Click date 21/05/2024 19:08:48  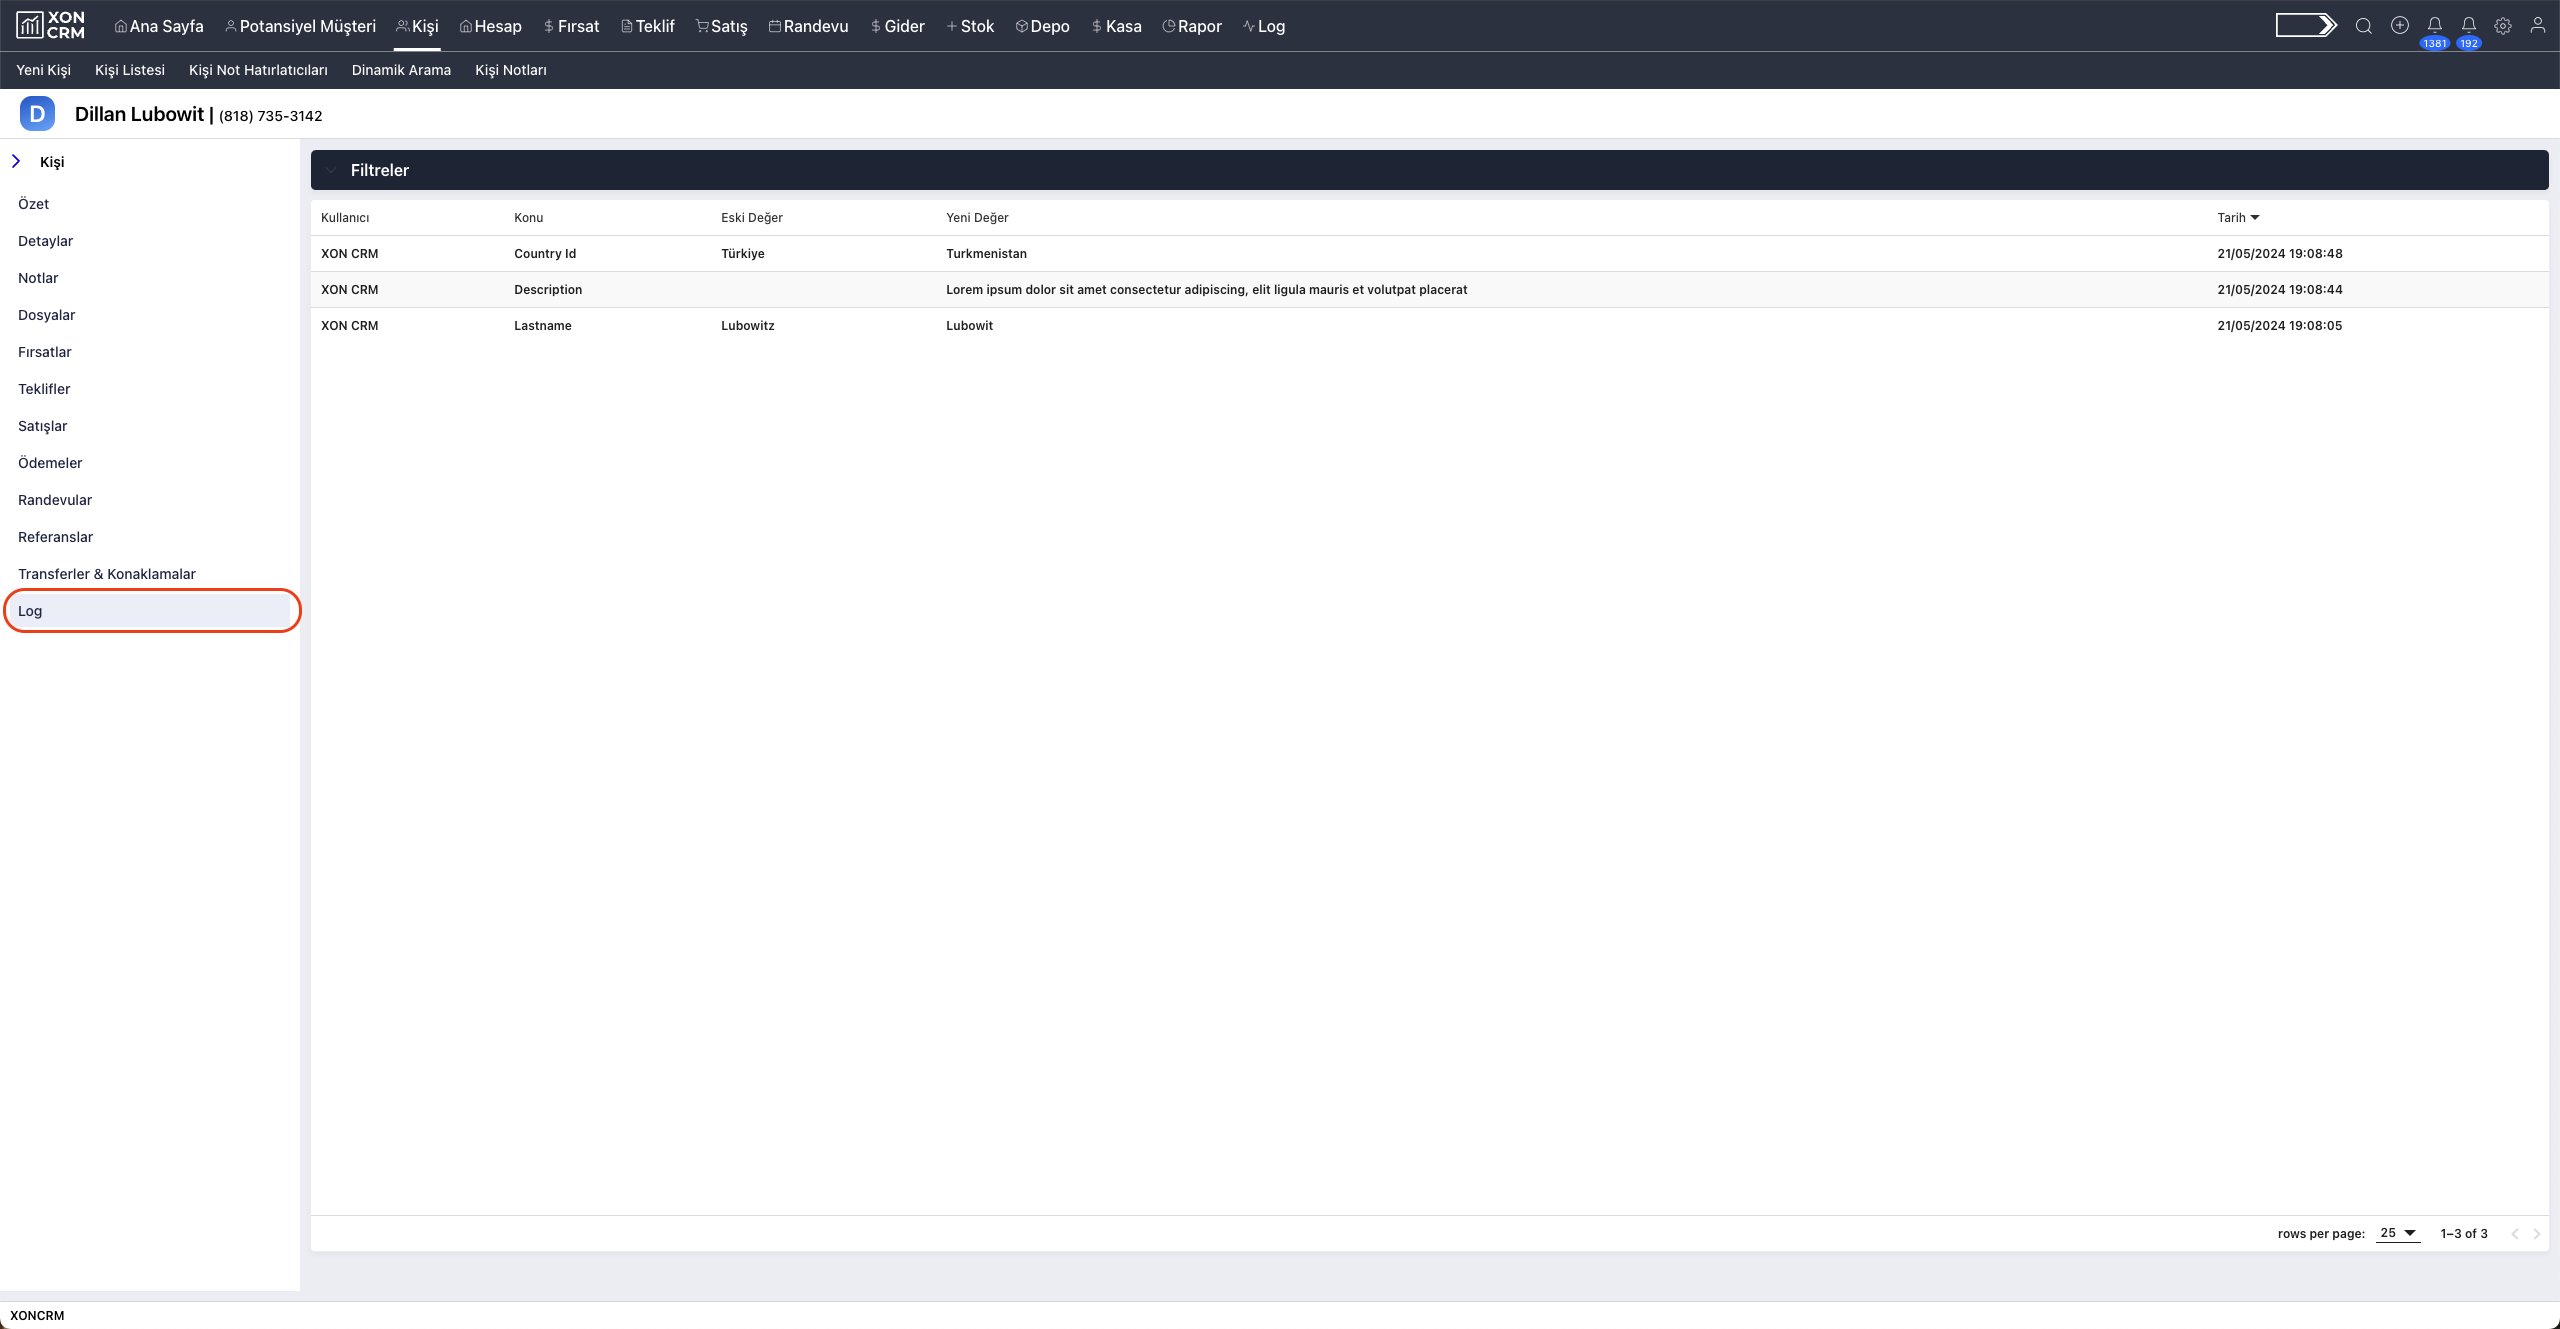pyautogui.click(x=2280, y=253)
